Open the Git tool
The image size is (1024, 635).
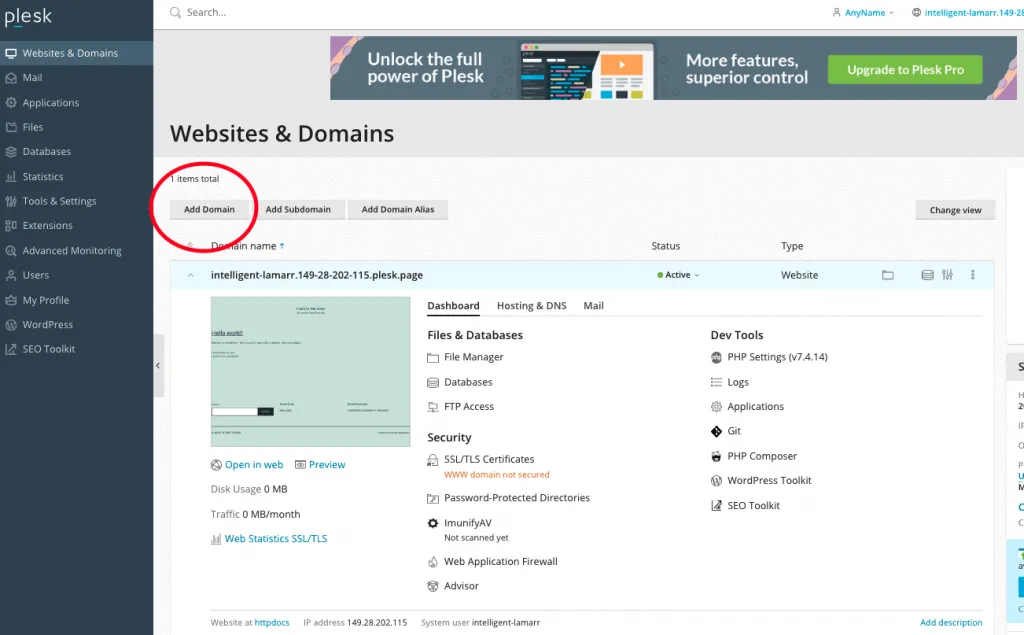click(x=735, y=431)
